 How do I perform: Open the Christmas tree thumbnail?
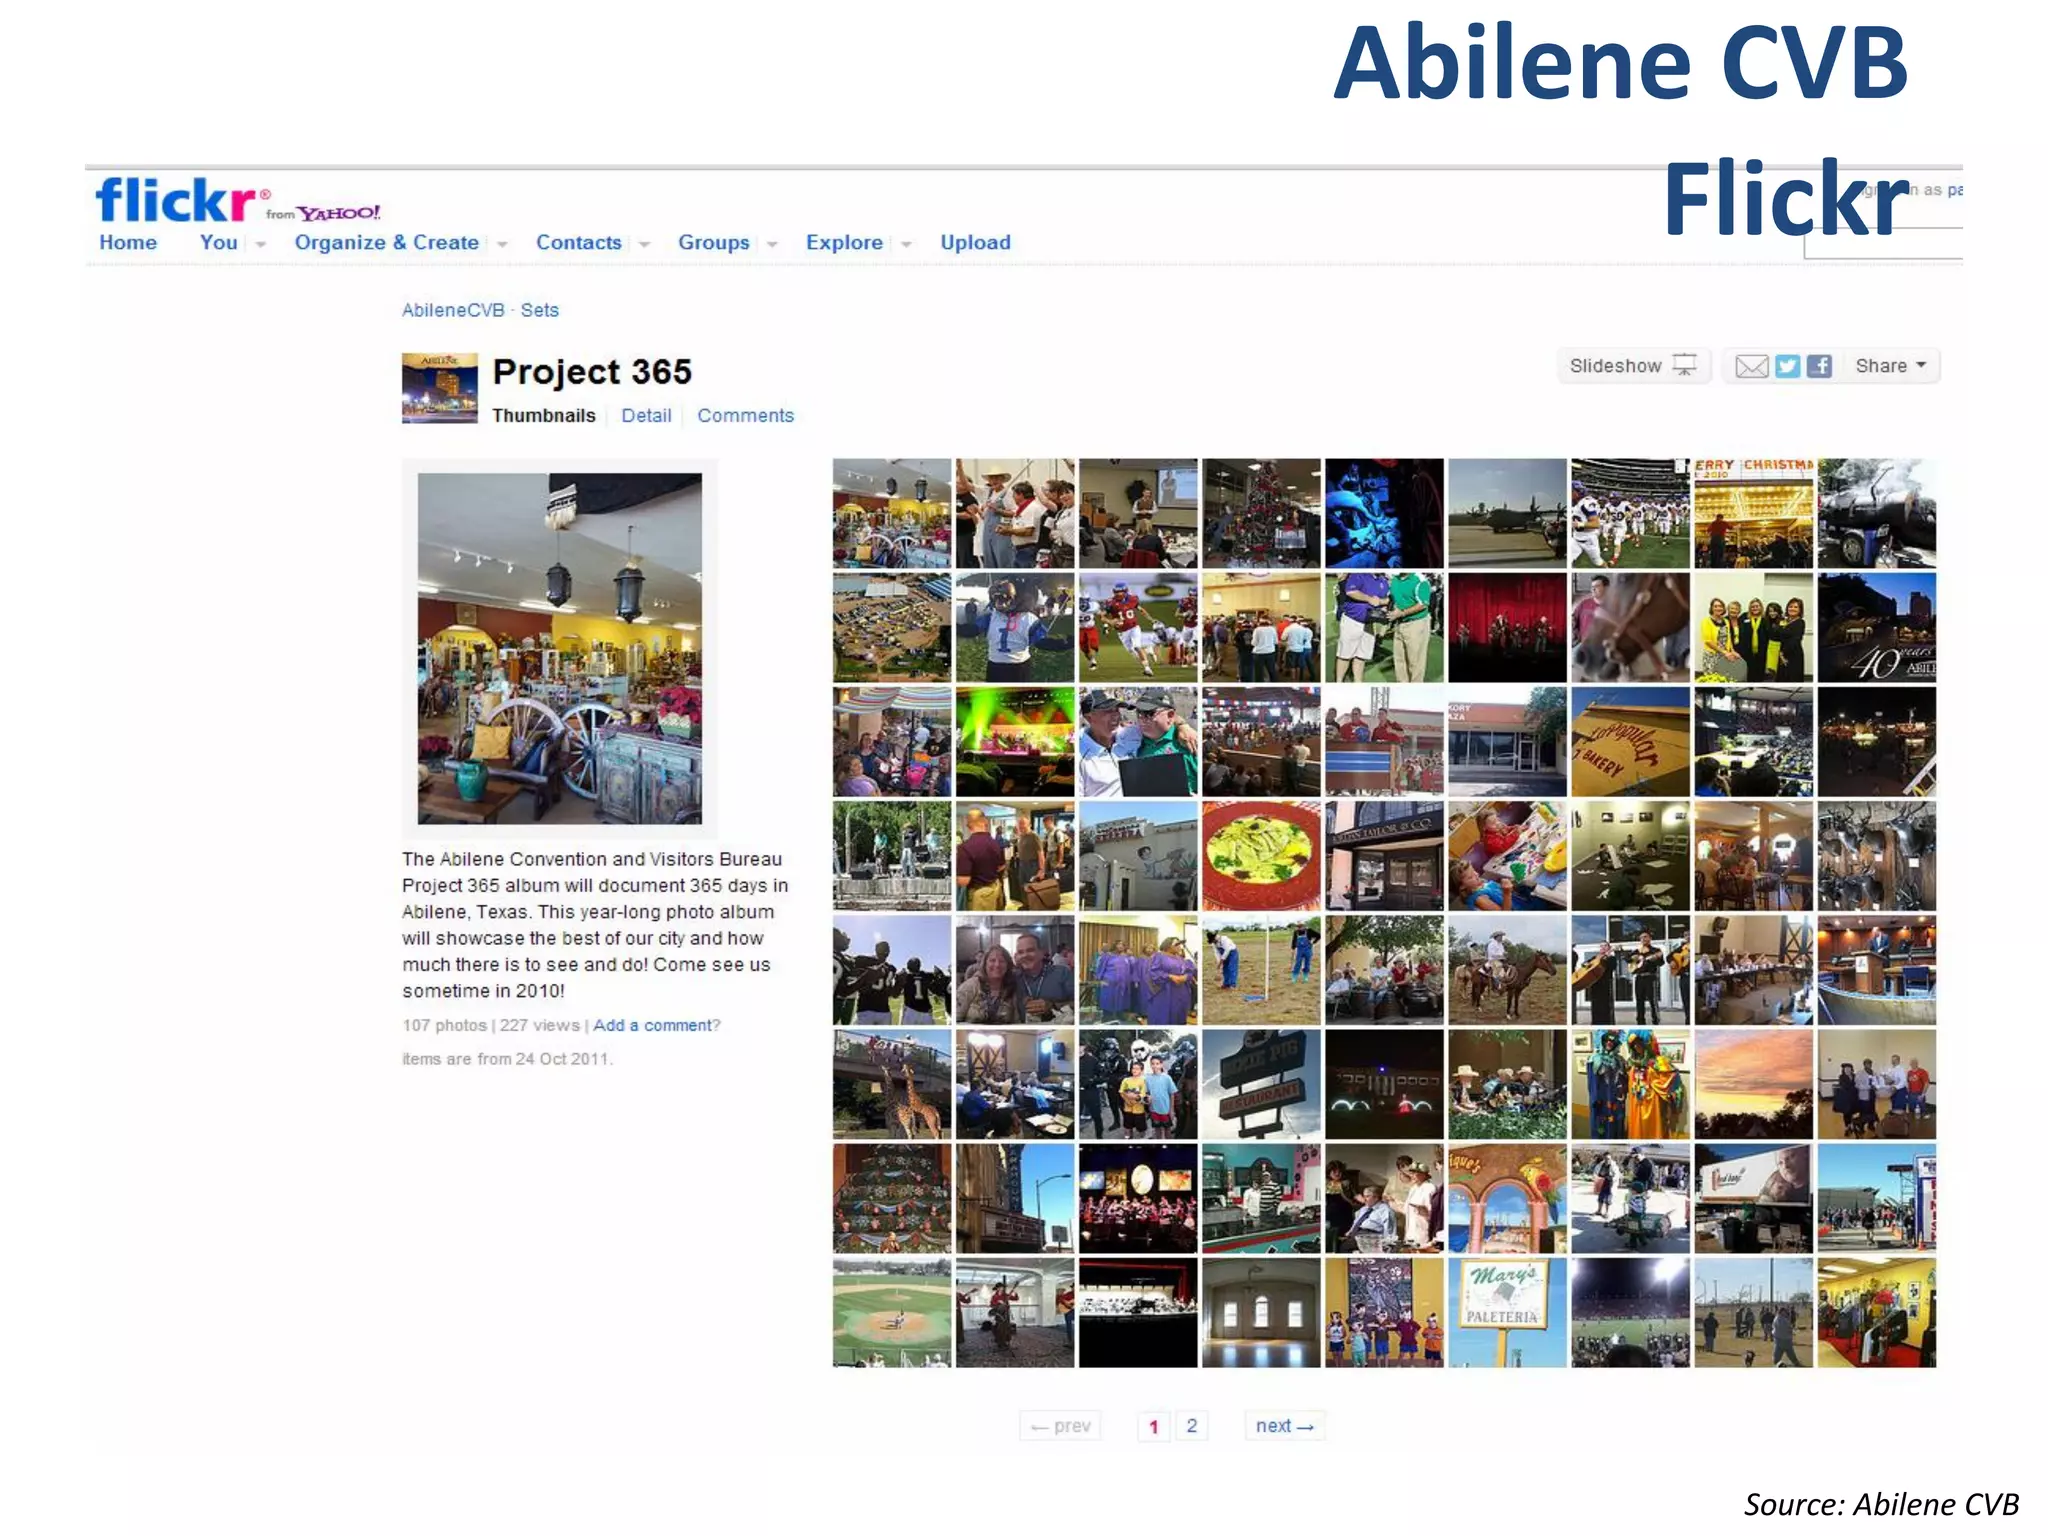click(1261, 514)
